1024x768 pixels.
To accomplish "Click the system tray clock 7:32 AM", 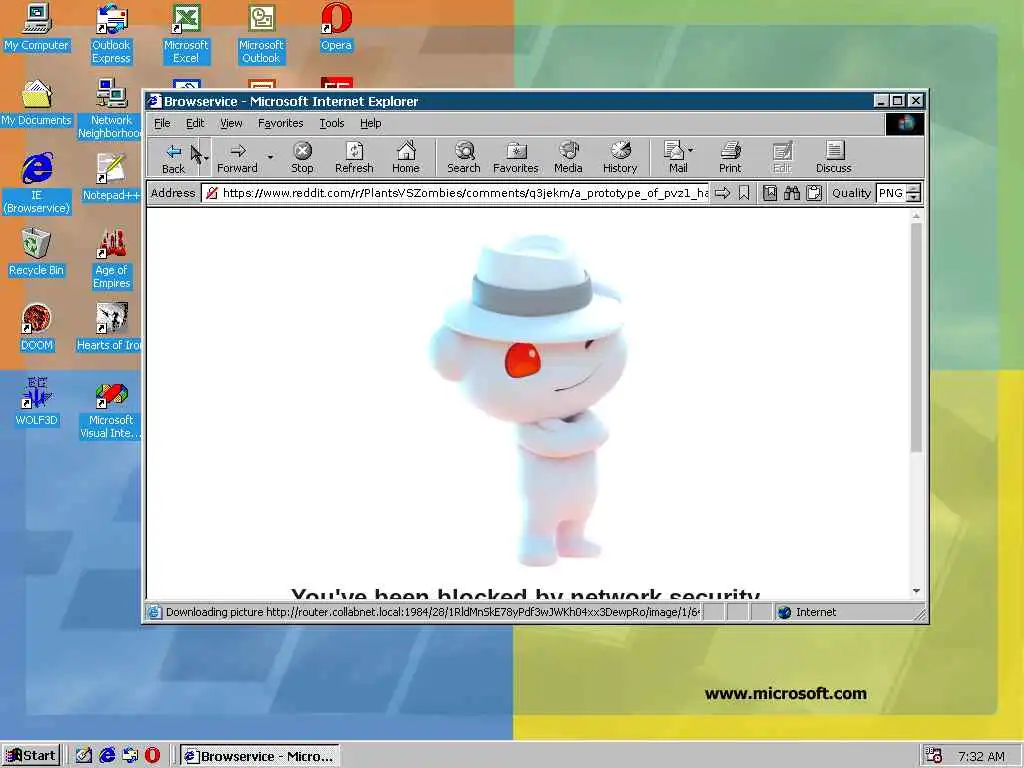I will click(x=981, y=756).
